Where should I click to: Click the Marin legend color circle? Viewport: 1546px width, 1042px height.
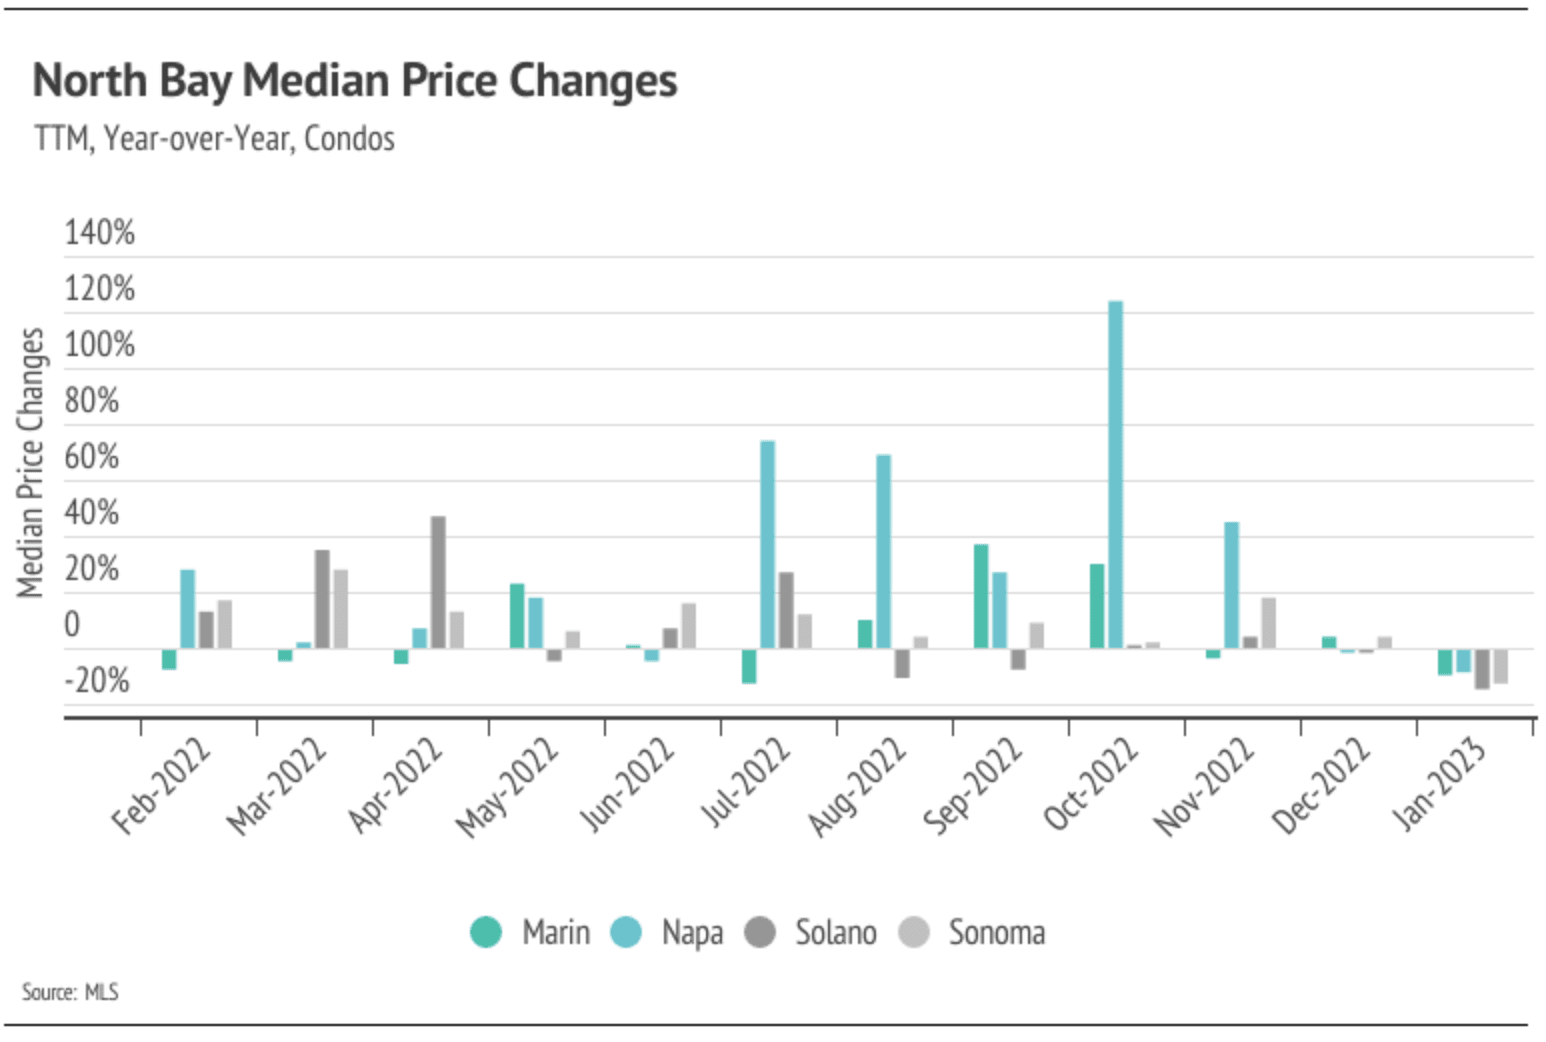tap(486, 932)
